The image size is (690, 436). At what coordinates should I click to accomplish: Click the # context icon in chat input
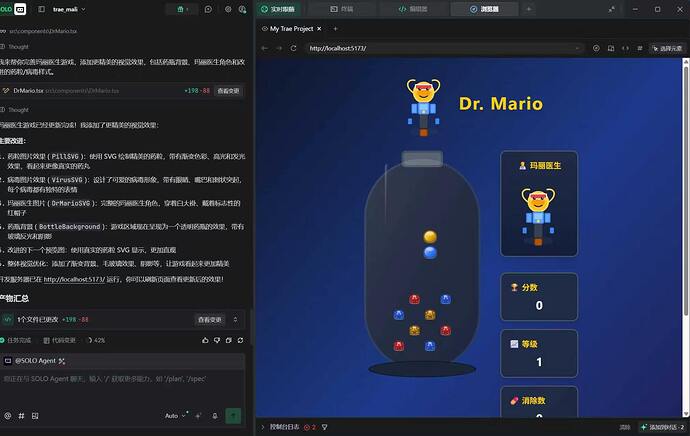point(21,415)
